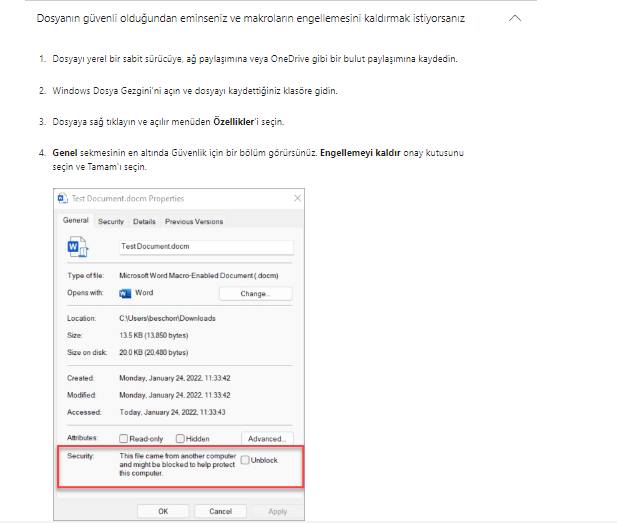Click the Cancel button
Screen dimensions: 617x523
click(220, 511)
